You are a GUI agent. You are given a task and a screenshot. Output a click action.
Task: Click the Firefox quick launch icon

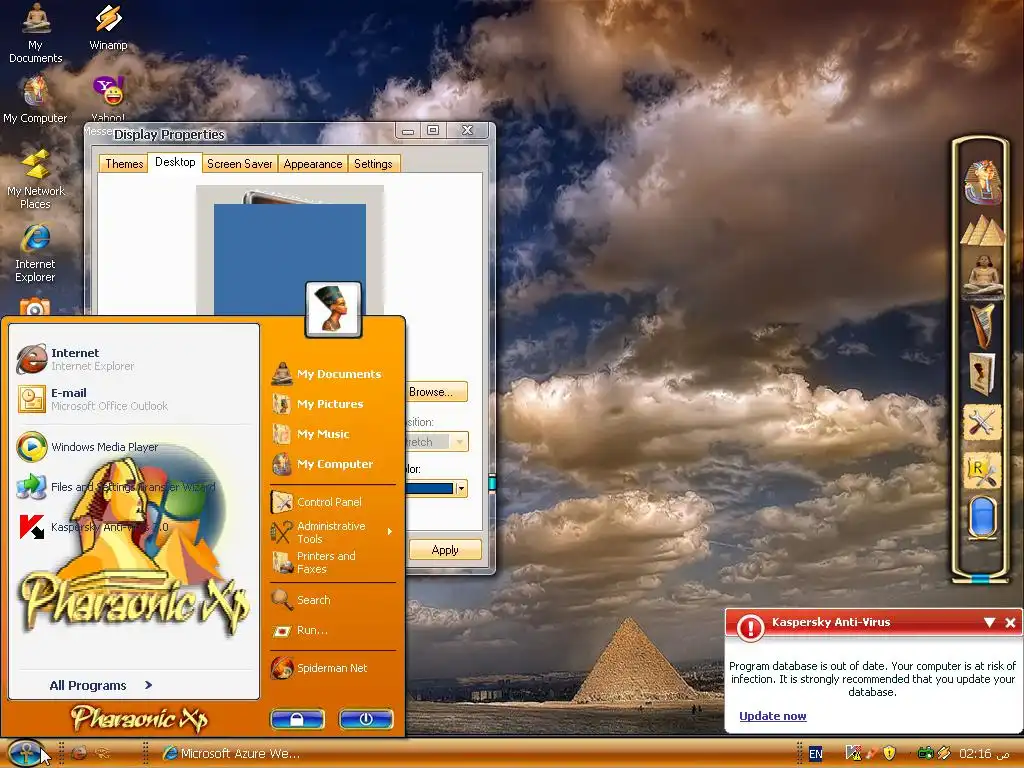coord(79,753)
